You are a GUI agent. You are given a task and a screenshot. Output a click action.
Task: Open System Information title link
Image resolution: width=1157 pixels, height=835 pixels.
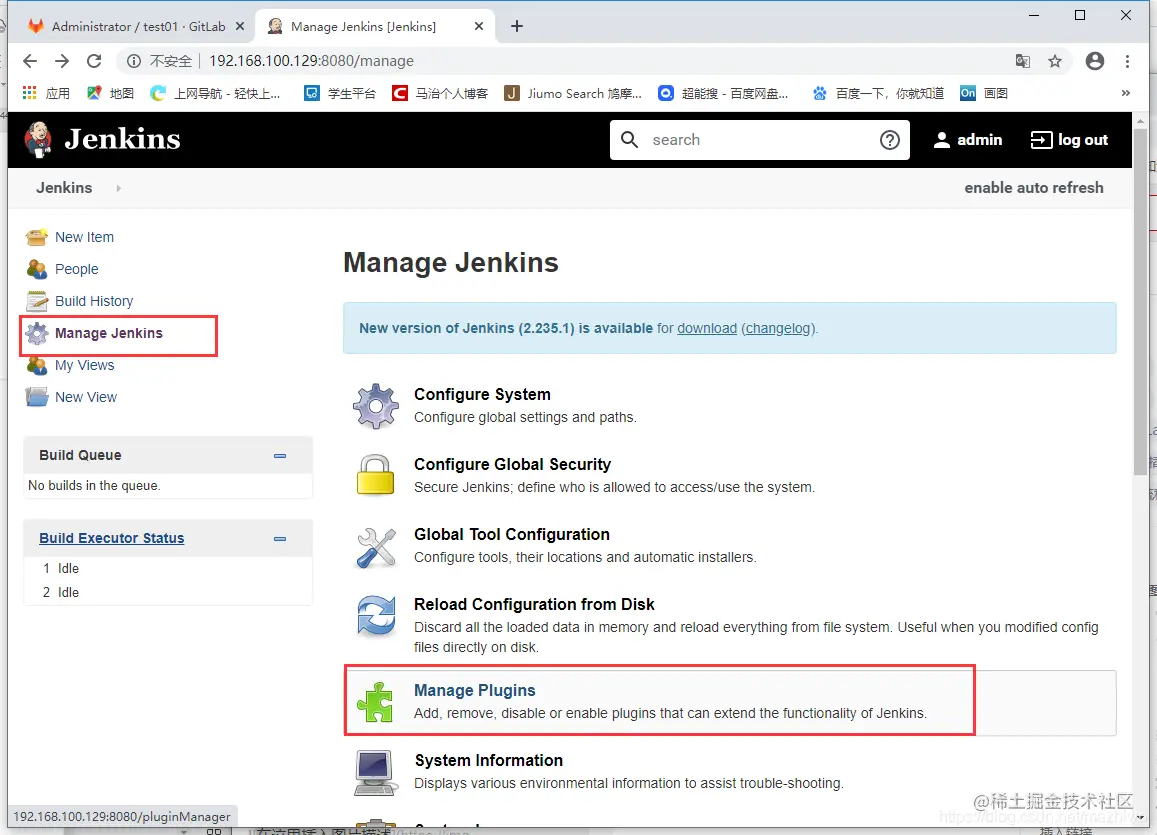tap(488, 760)
